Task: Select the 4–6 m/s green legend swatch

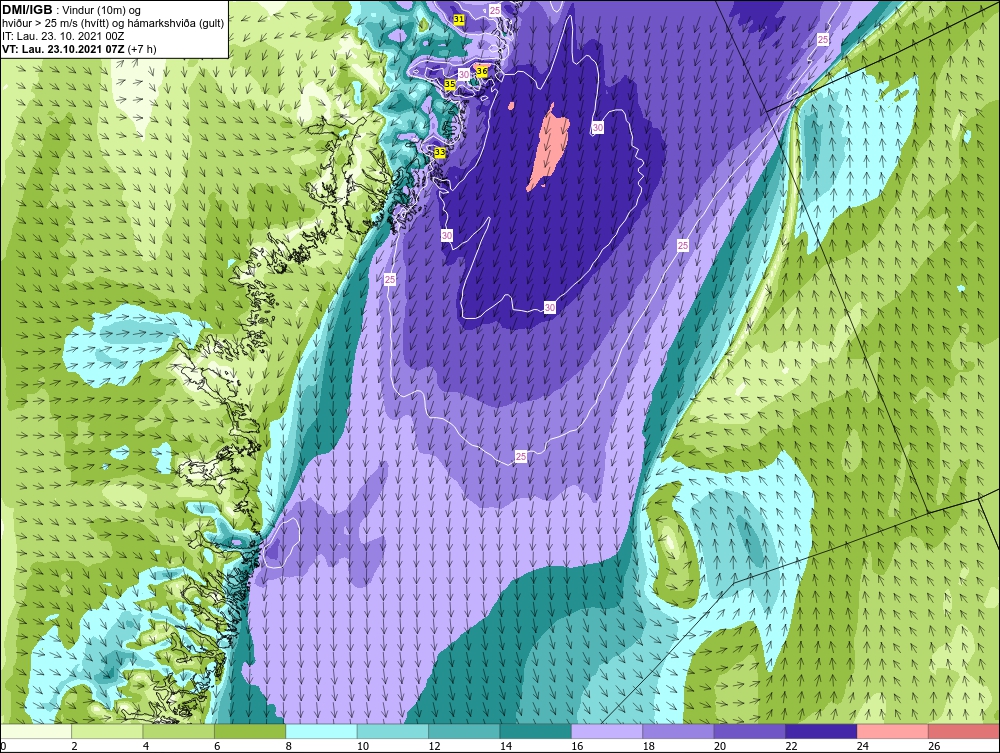Action: click(179, 731)
